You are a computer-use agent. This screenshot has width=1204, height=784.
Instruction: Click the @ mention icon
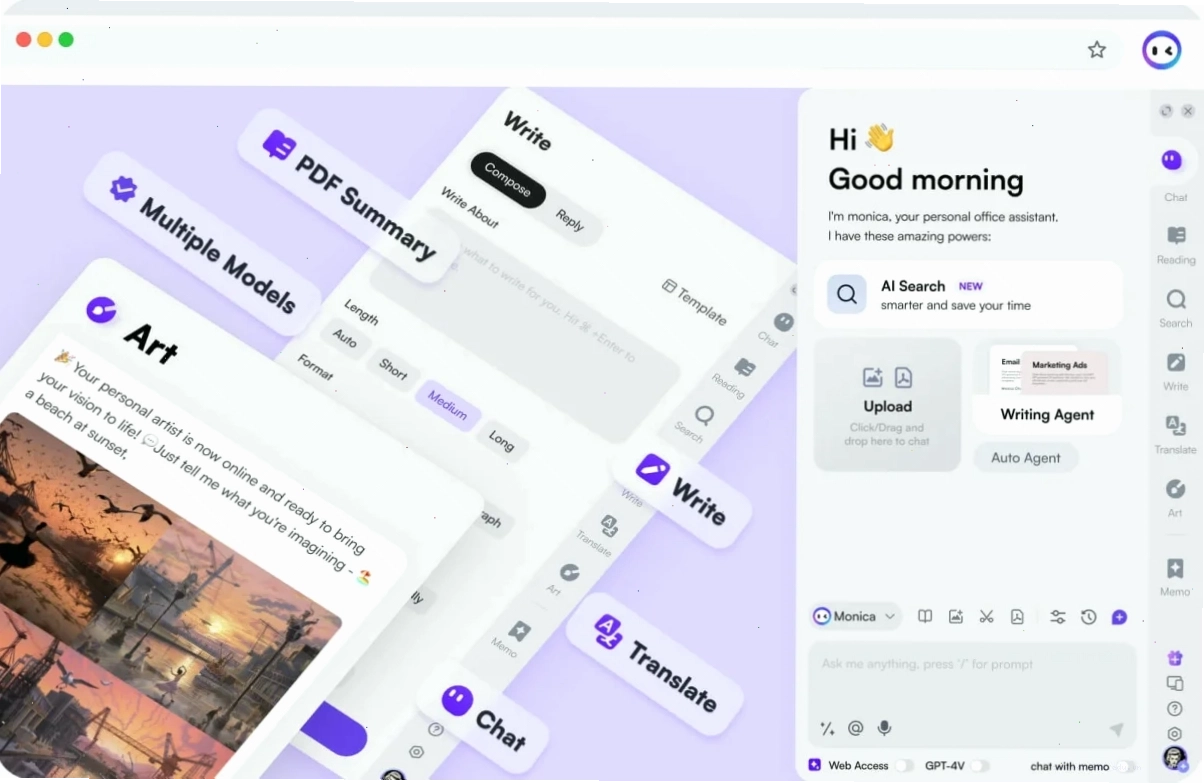855,729
